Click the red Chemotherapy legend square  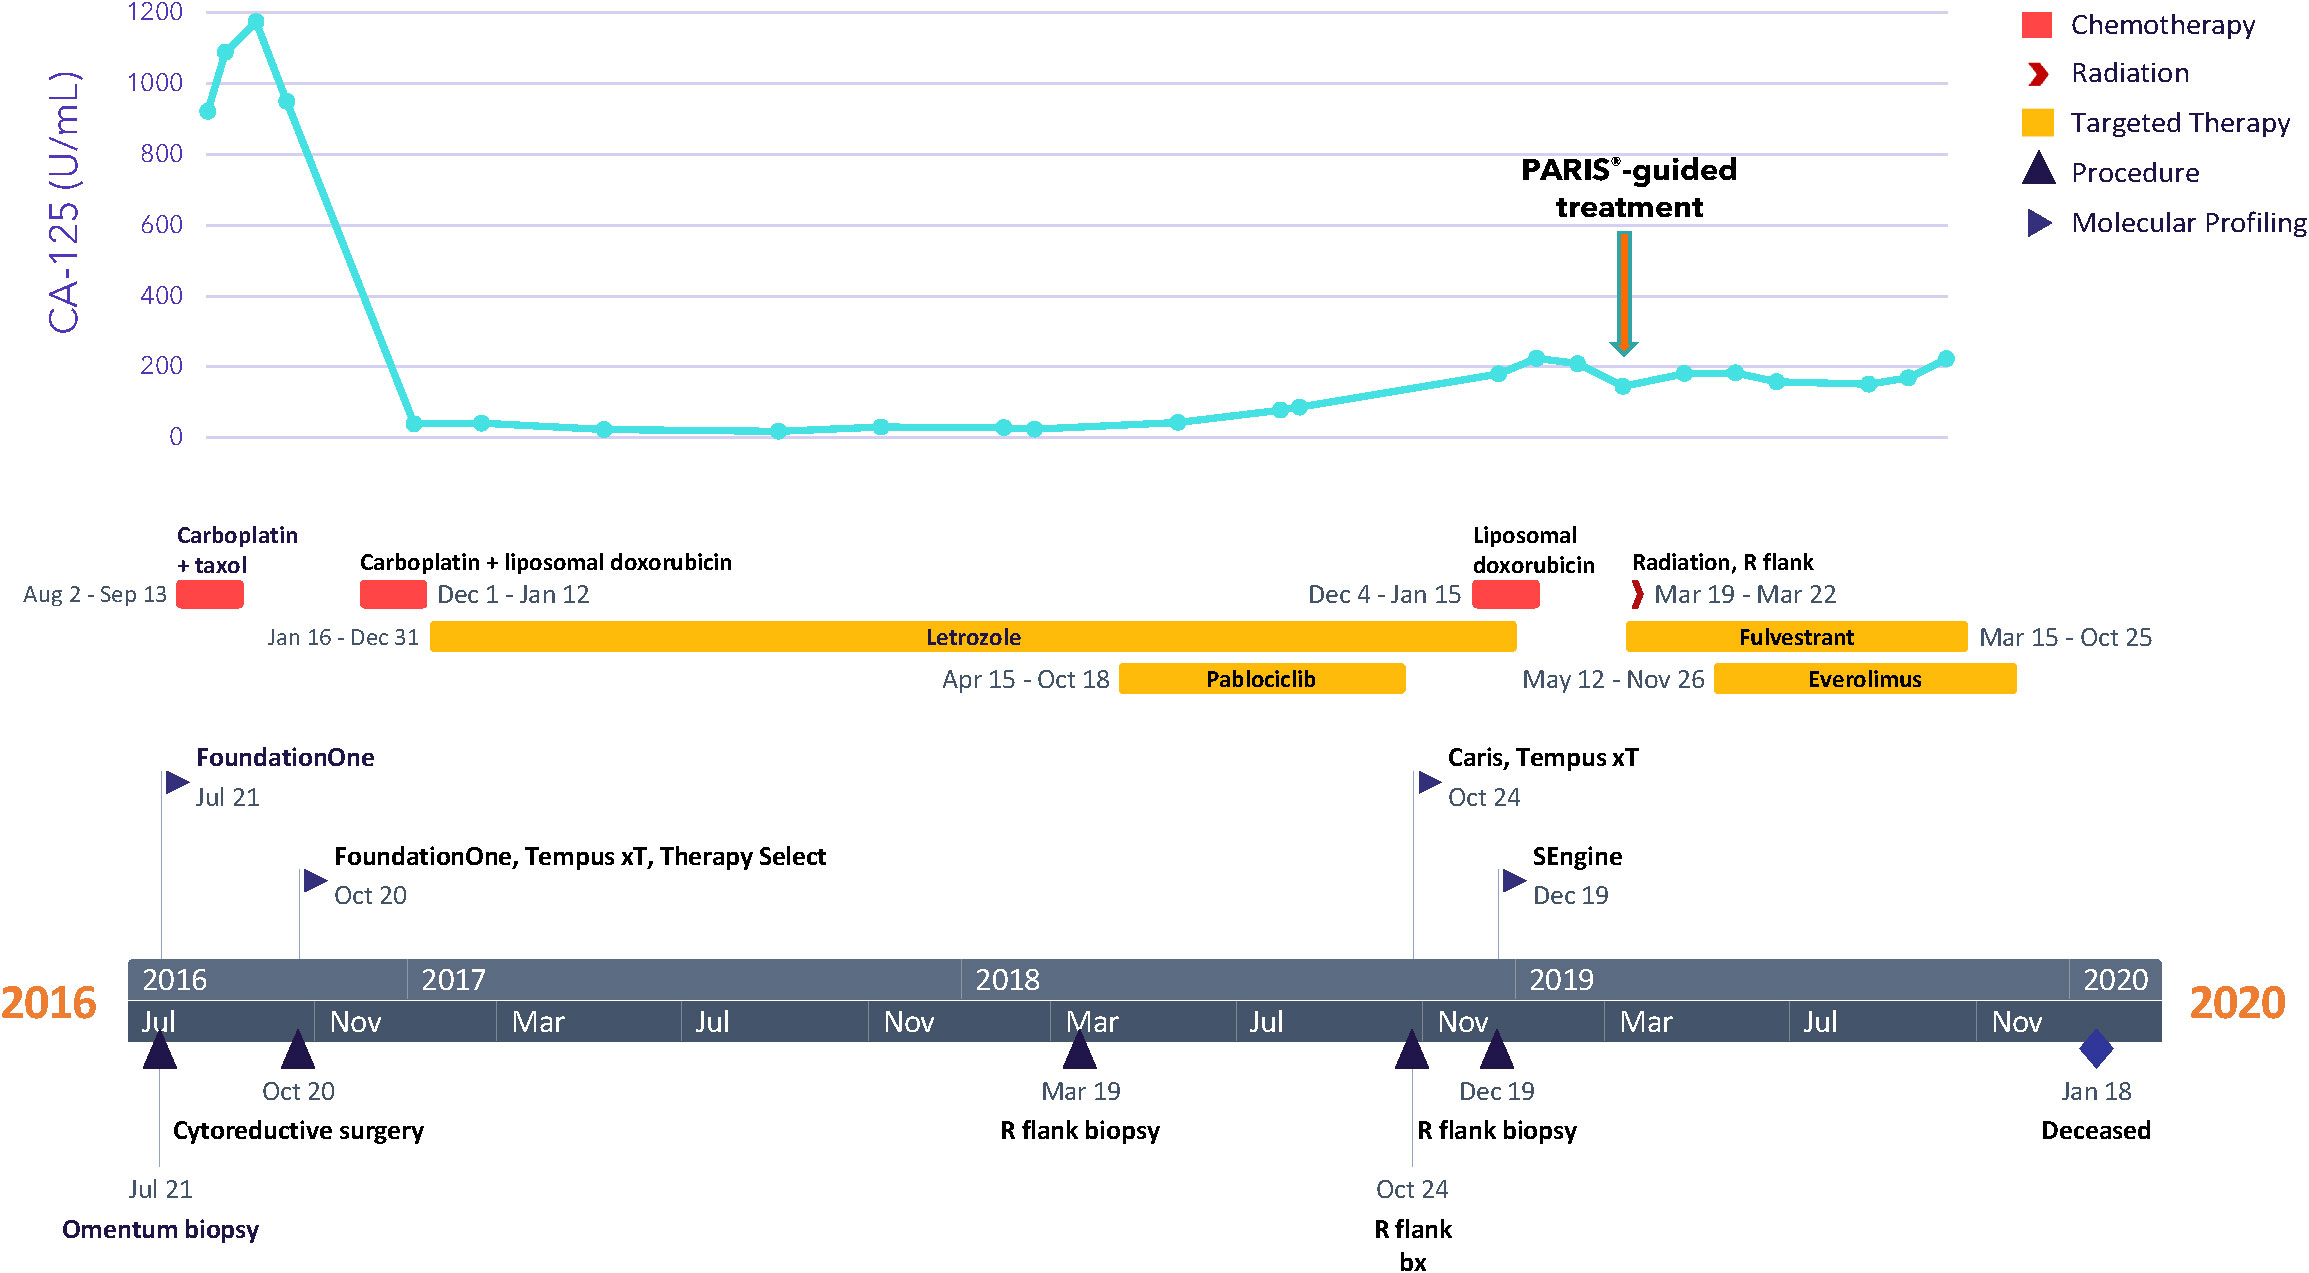(x=2036, y=25)
